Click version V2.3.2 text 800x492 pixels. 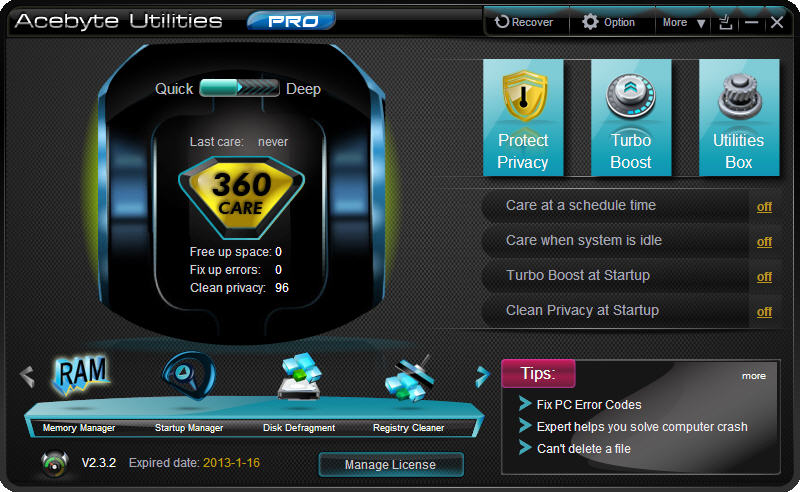pyautogui.click(x=99, y=463)
